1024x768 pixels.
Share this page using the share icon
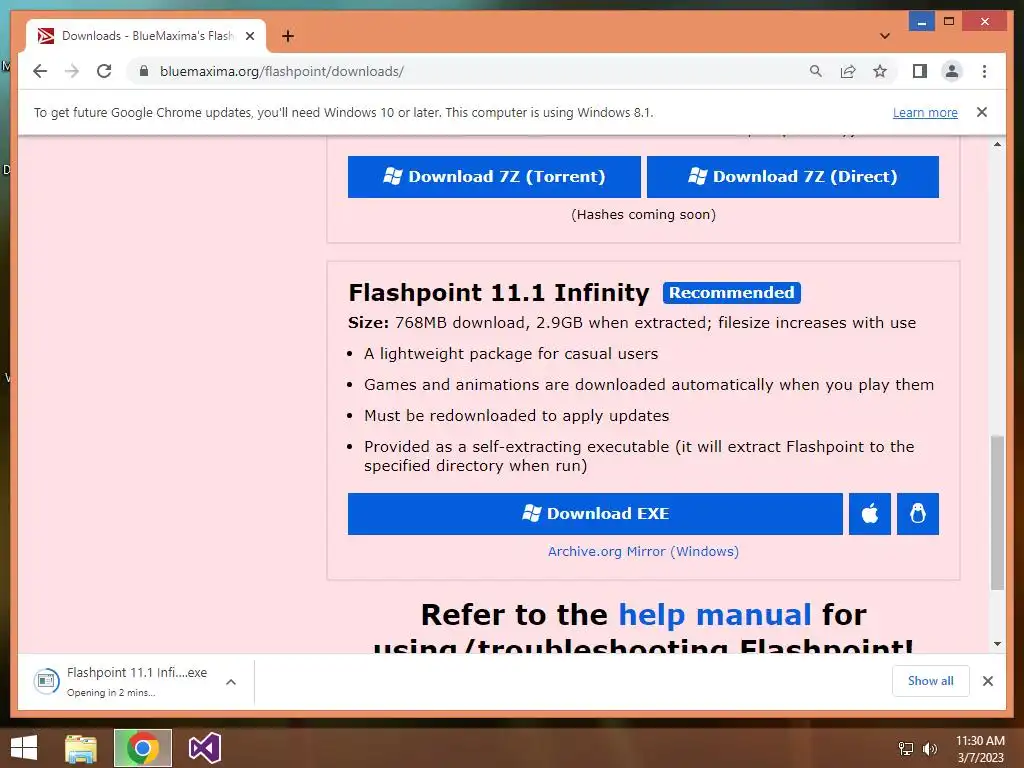pyautogui.click(x=848, y=71)
